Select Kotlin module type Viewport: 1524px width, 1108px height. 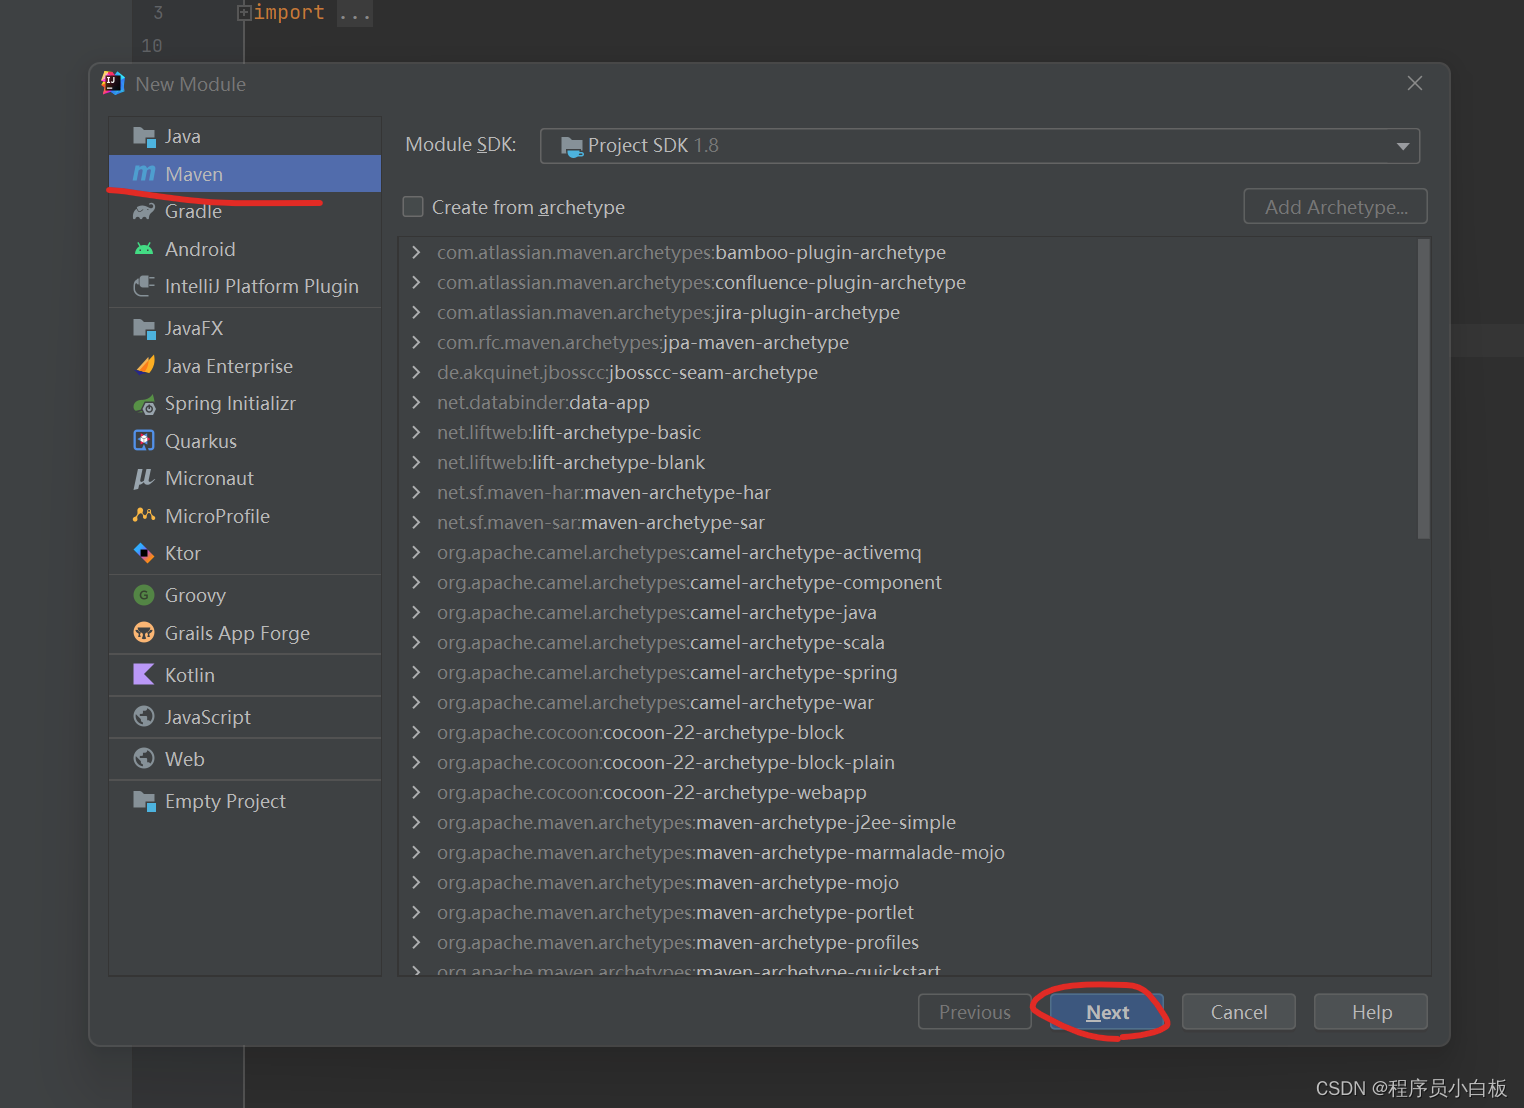click(245, 675)
